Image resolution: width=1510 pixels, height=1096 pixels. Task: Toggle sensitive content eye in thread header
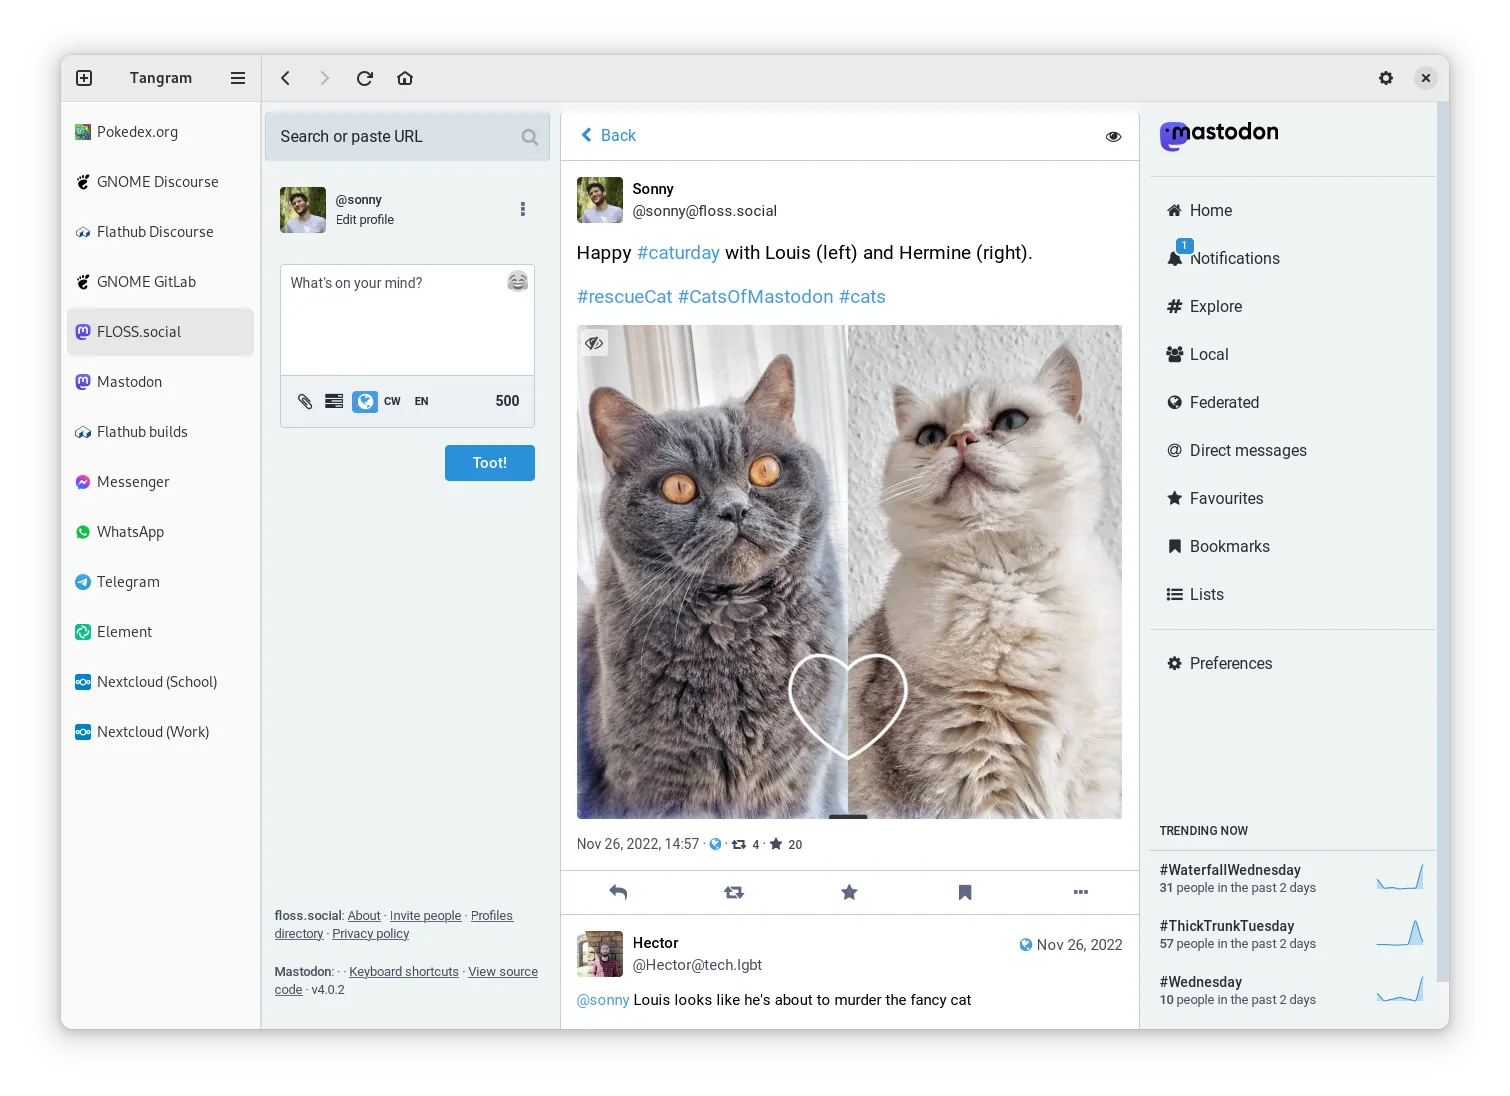point(1113,136)
